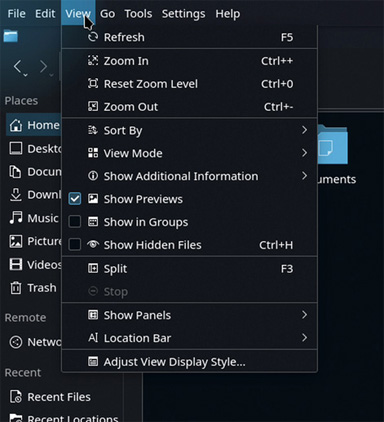Image resolution: width=384 pixels, height=422 pixels.
Task: Click the Adjust View Display Style icon
Action: (x=93, y=361)
